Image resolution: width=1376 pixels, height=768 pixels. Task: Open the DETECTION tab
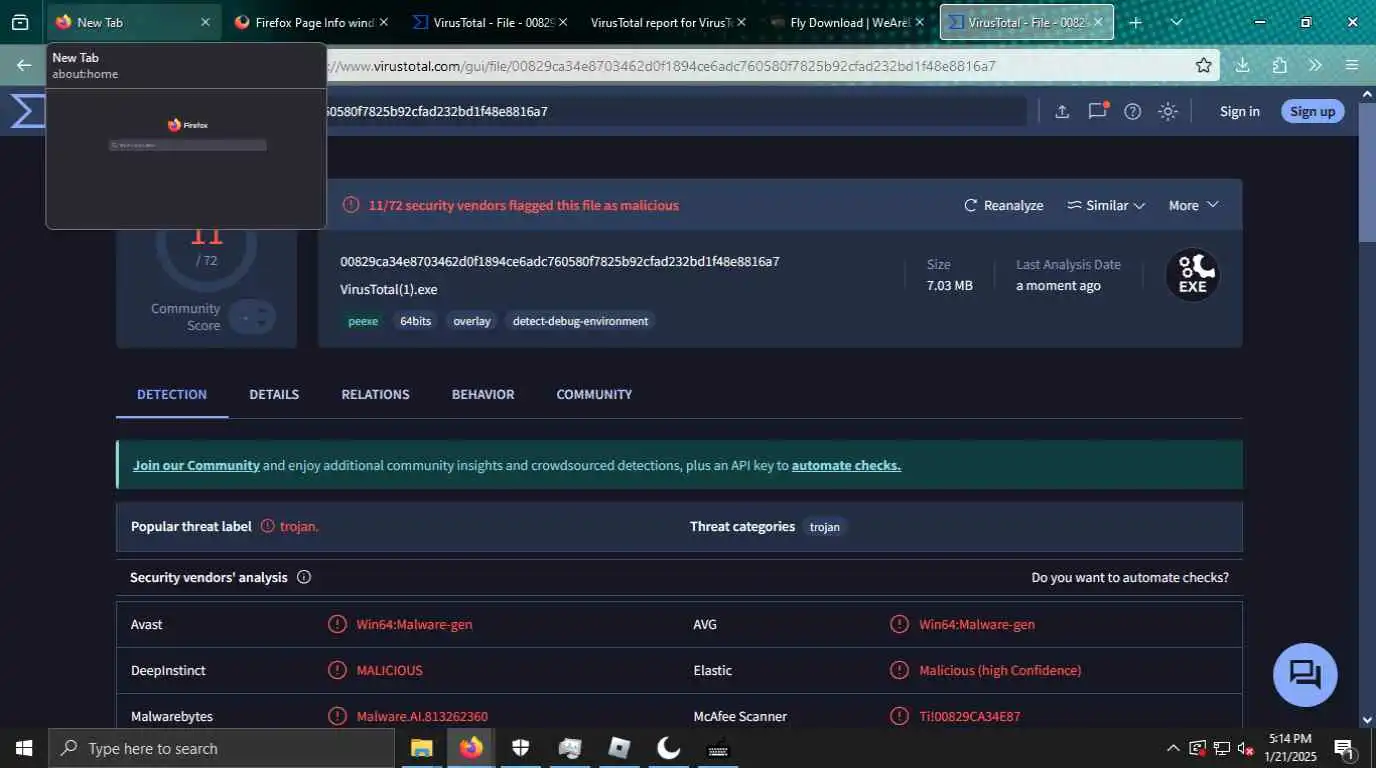click(172, 394)
